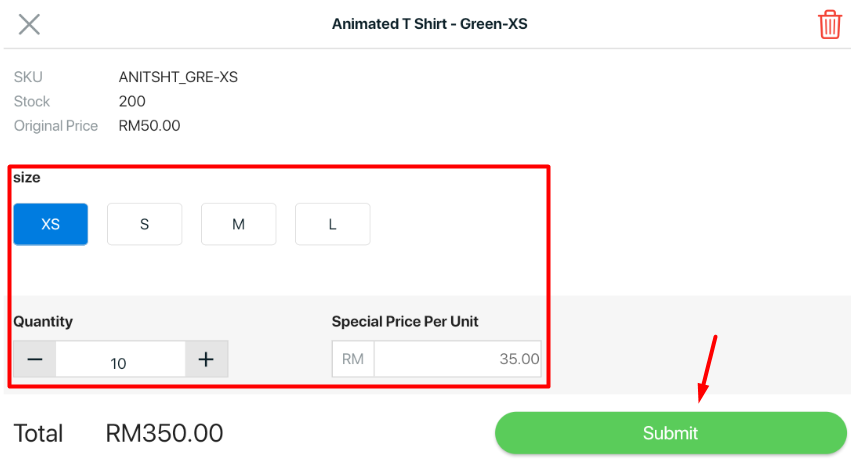Viewport: 851px width, 473px height.
Task: Close the product dialog with the X icon
Action: [x=29, y=24]
